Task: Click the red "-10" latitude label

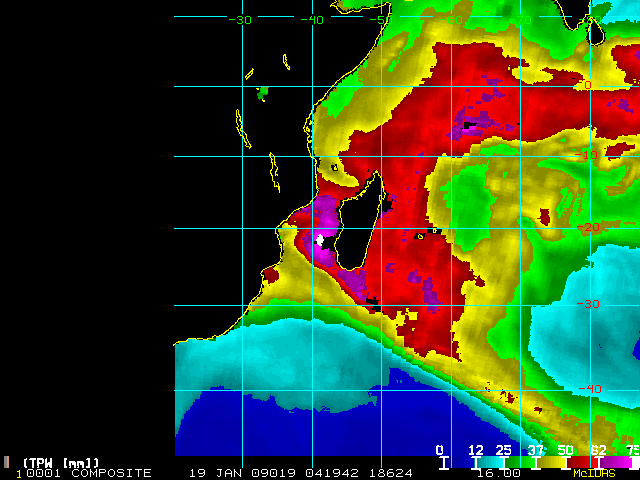Action: point(587,155)
